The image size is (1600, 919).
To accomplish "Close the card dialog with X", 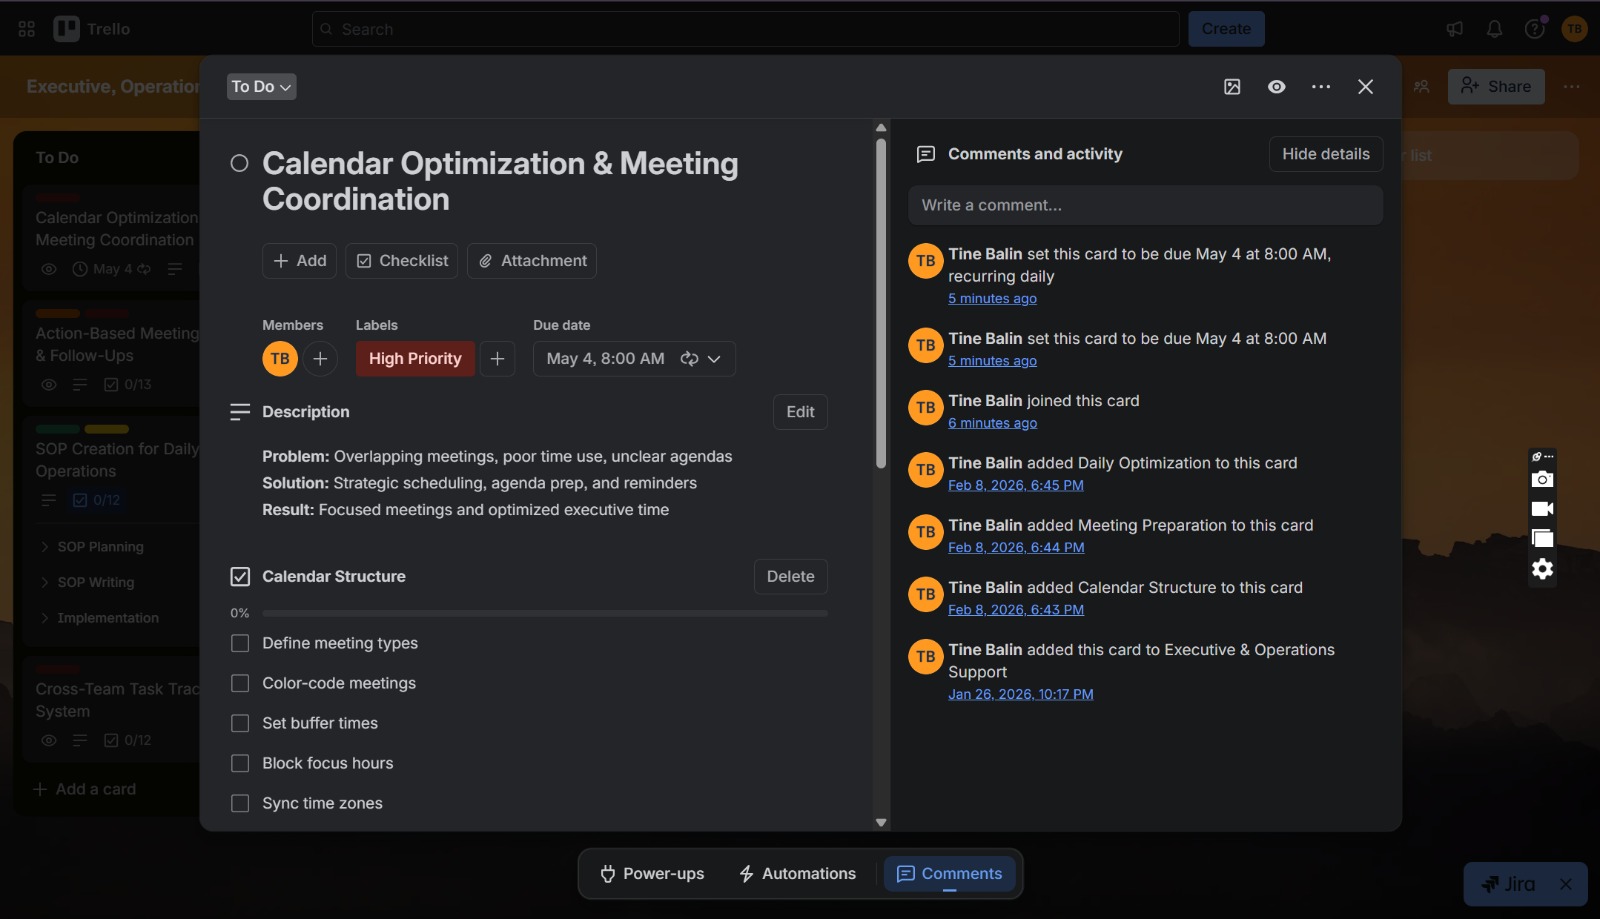I will (x=1365, y=87).
